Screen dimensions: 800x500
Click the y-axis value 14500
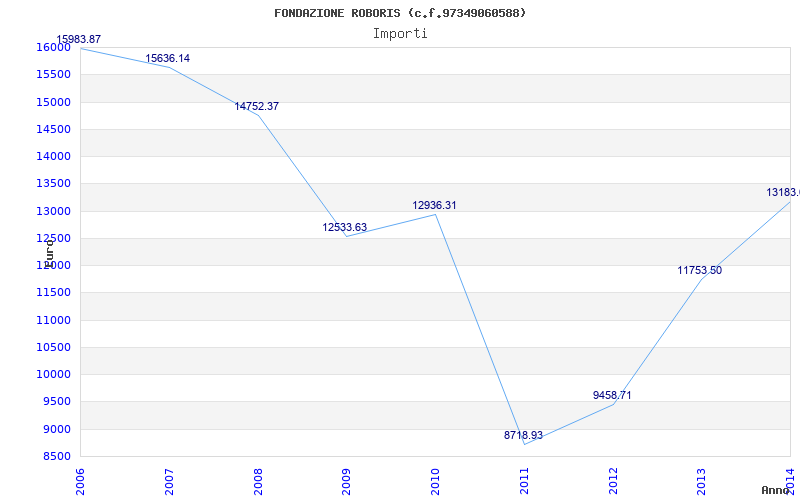(53, 129)
